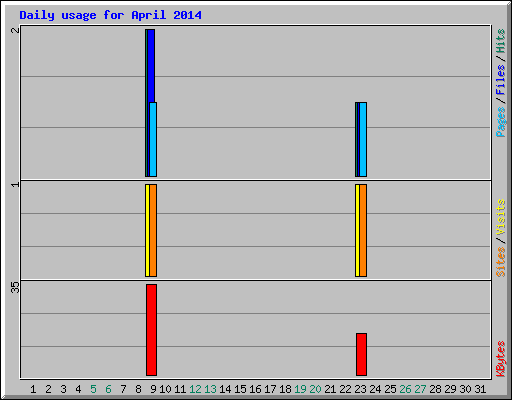
Task: Click the 'Files' legend label
Action: (x=501, y=80)
